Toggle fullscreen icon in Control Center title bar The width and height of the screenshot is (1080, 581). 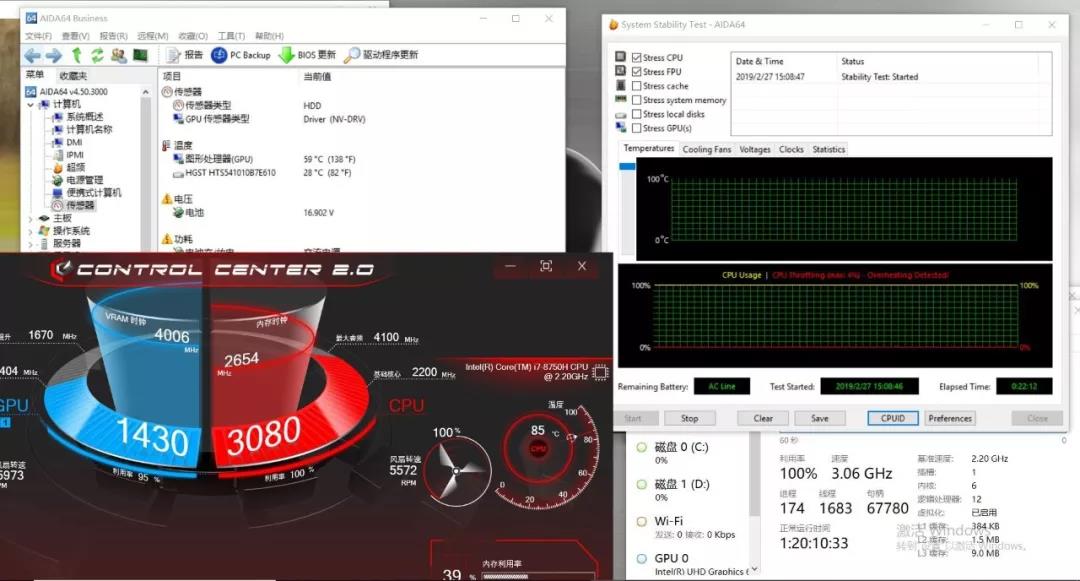(546, 266)
